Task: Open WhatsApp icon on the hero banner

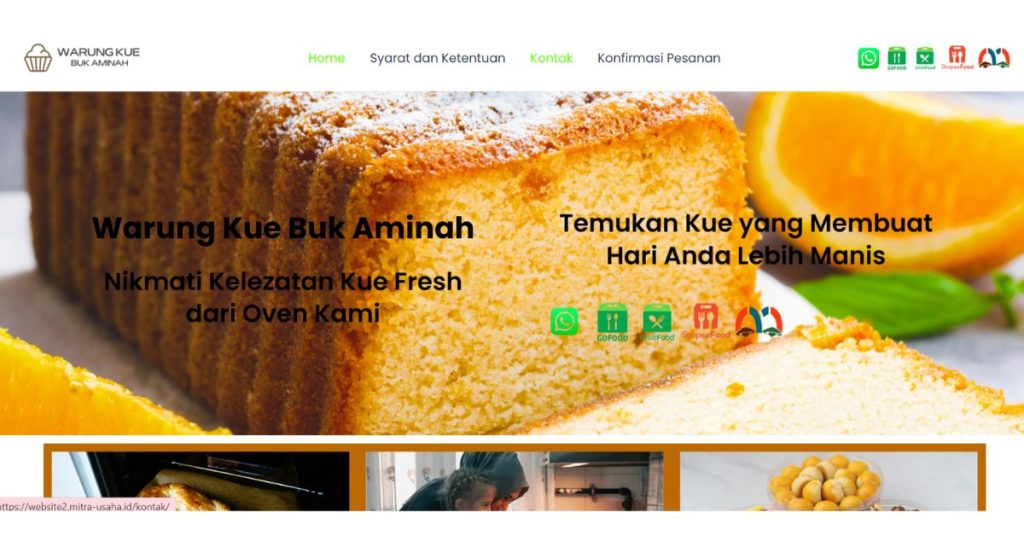Action: click(564, 321)
